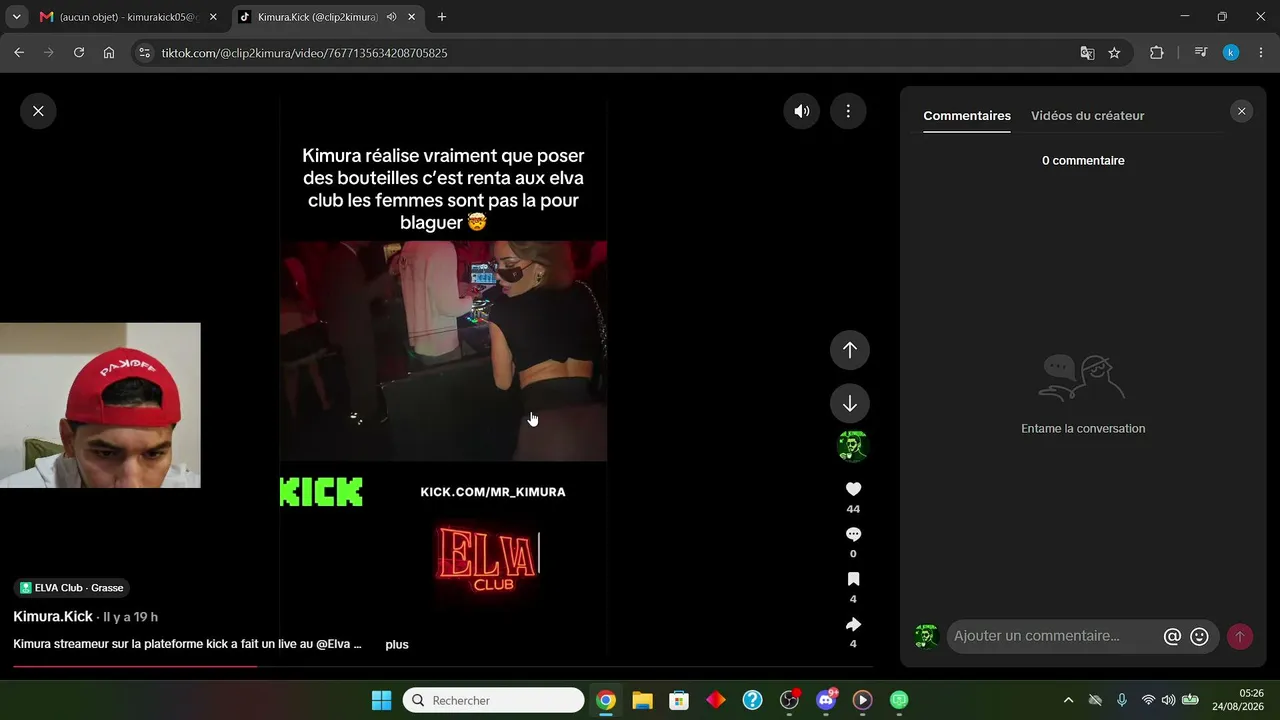Image resolution: width=1280 pixels, height=720 pixels.
Task: Open a new browser tab
Action: point(442,17)
